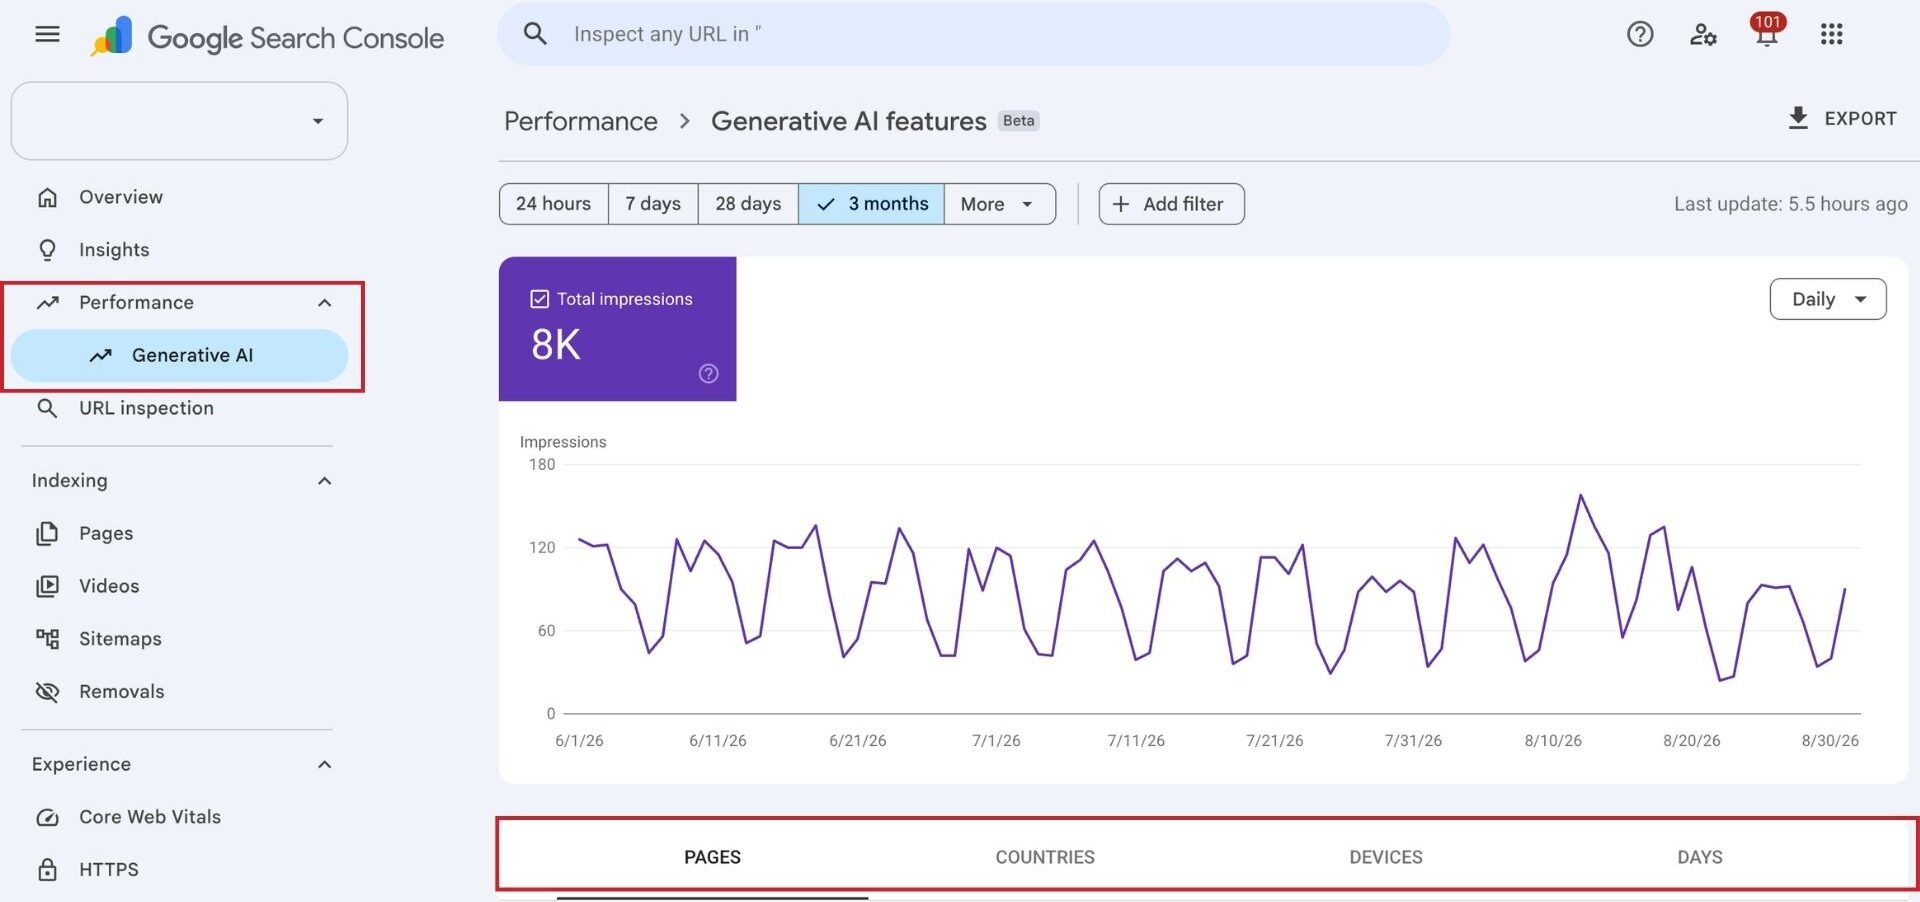
Task: Click the Sitemaps icon
Action: click(x=47, y=639)
